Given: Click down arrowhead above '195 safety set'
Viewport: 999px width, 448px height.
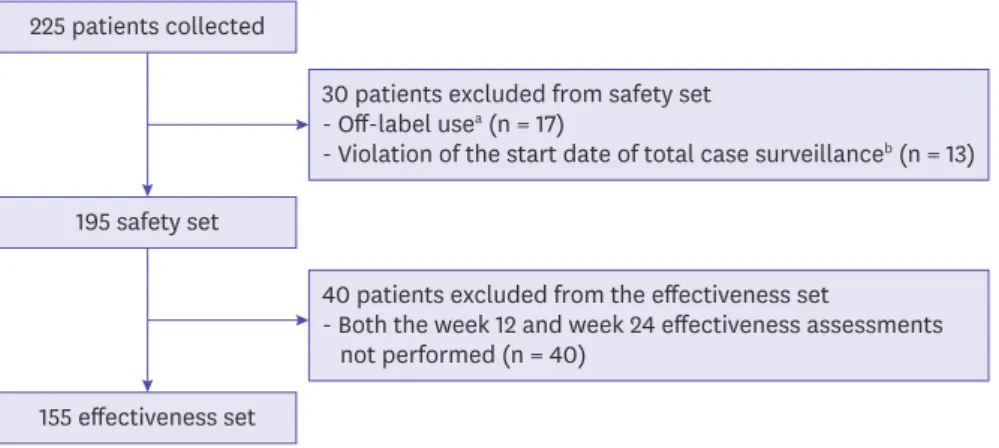Looking at the screenshot, I should (x=147, y=191).
